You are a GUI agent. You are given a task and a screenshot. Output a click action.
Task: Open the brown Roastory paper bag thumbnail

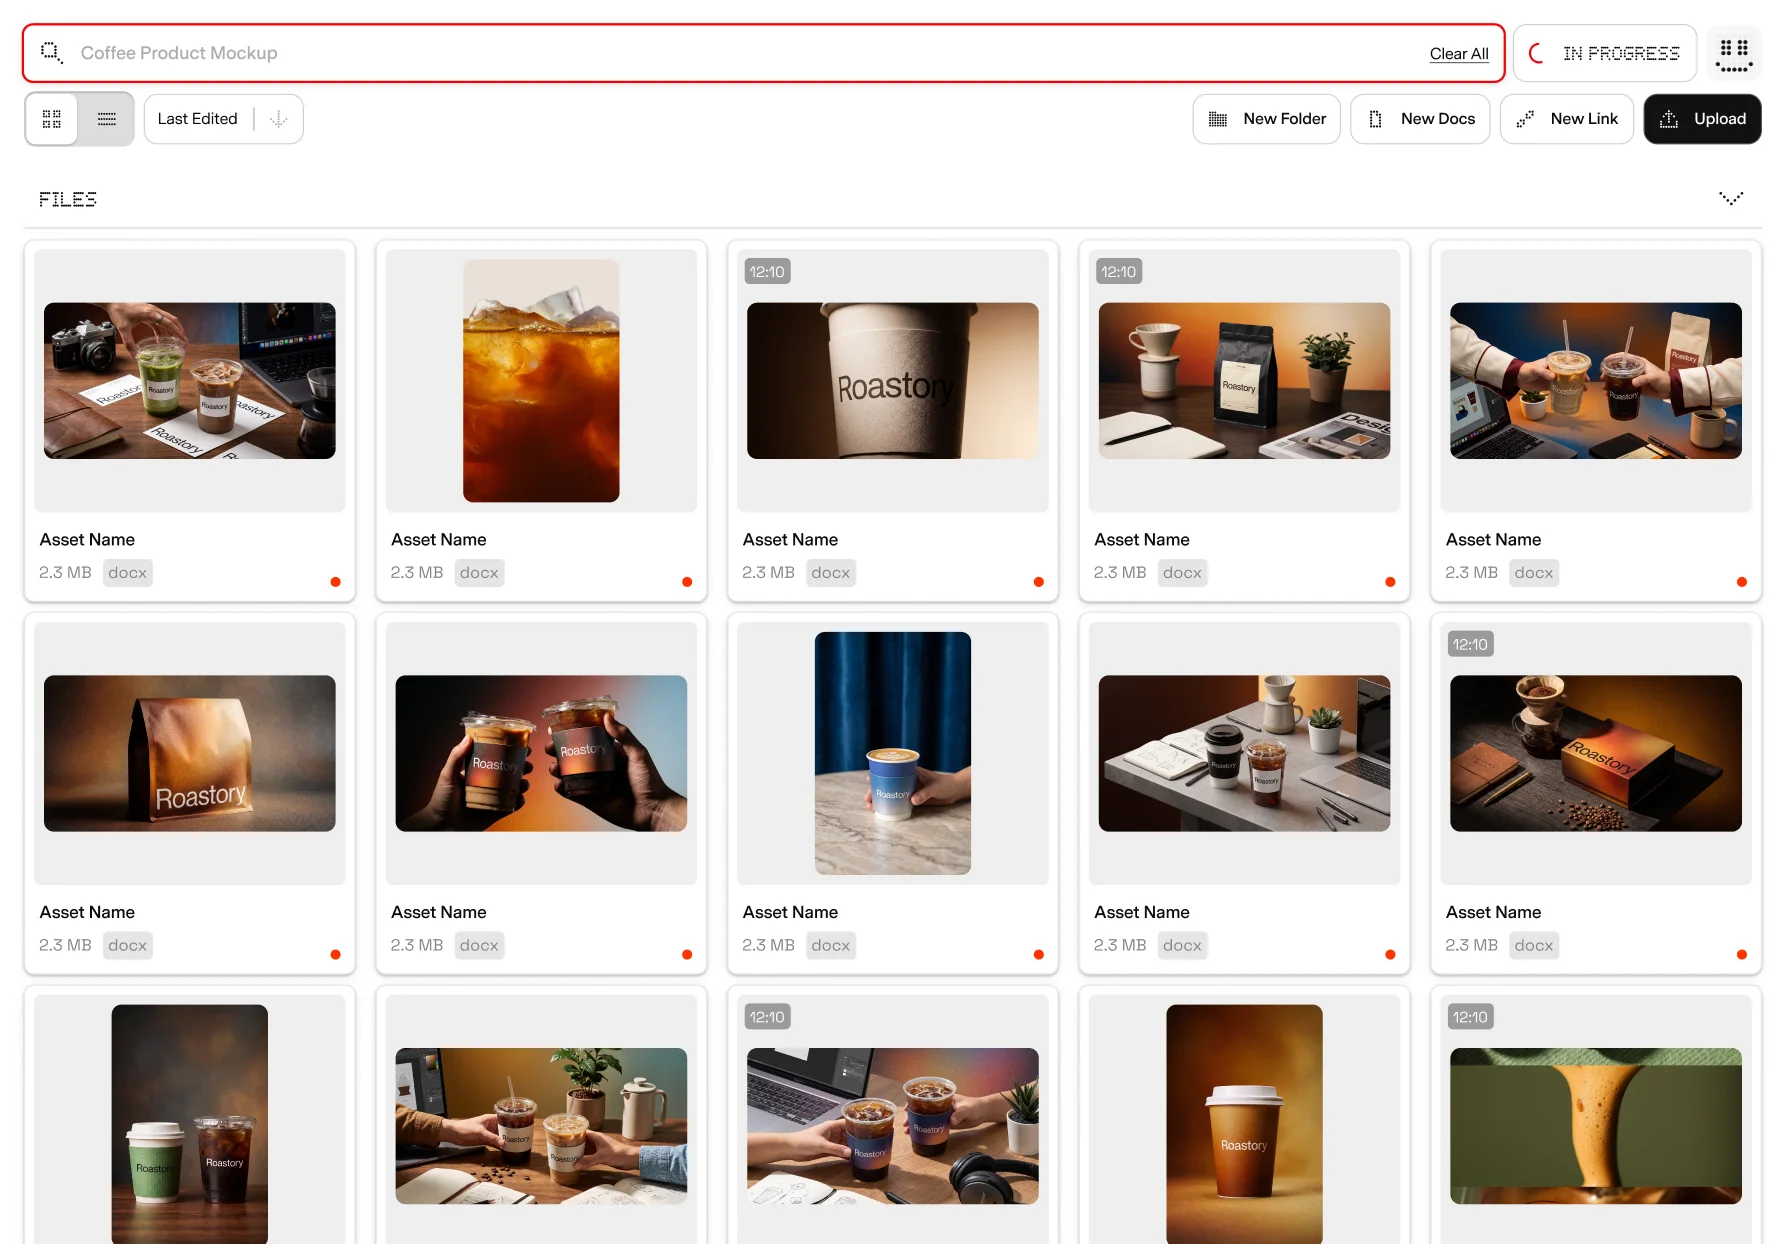point(190,753)
